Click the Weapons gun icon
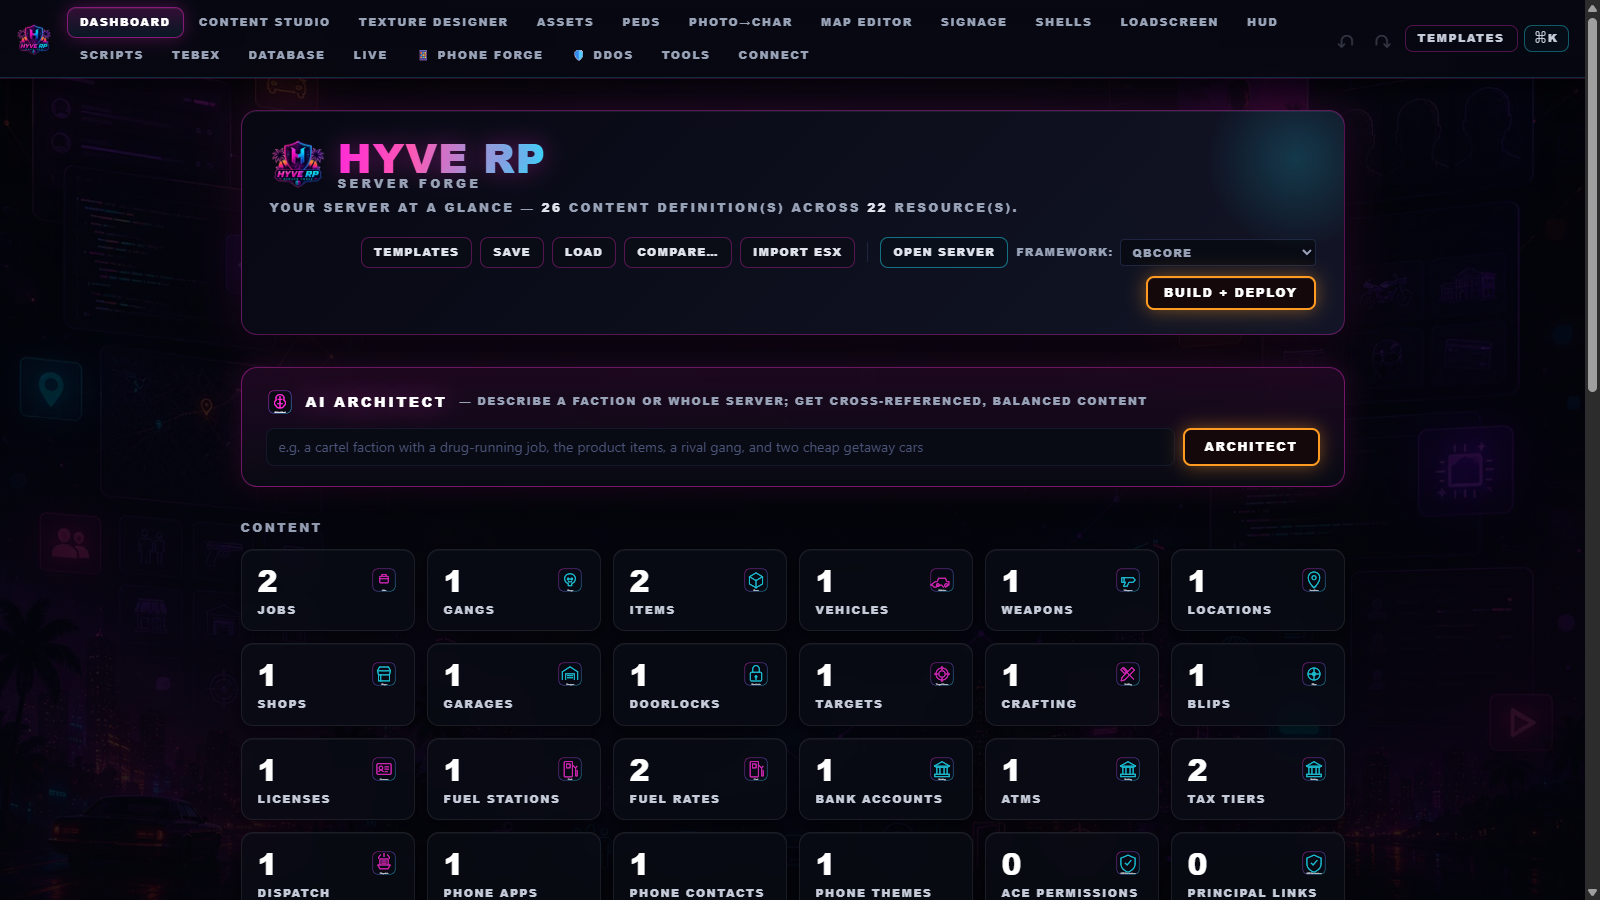This screenshot has width=1600, height=900. (x=1128, y=580)
